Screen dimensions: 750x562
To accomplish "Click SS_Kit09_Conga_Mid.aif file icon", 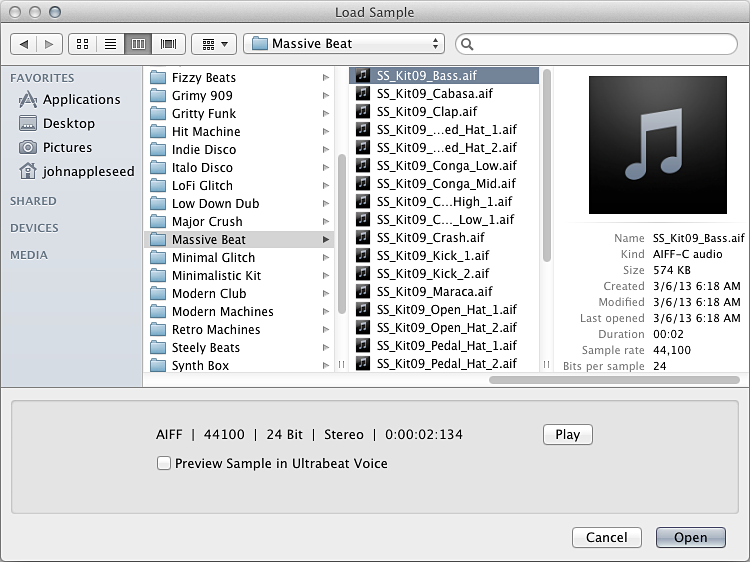I will coord(363,183).
